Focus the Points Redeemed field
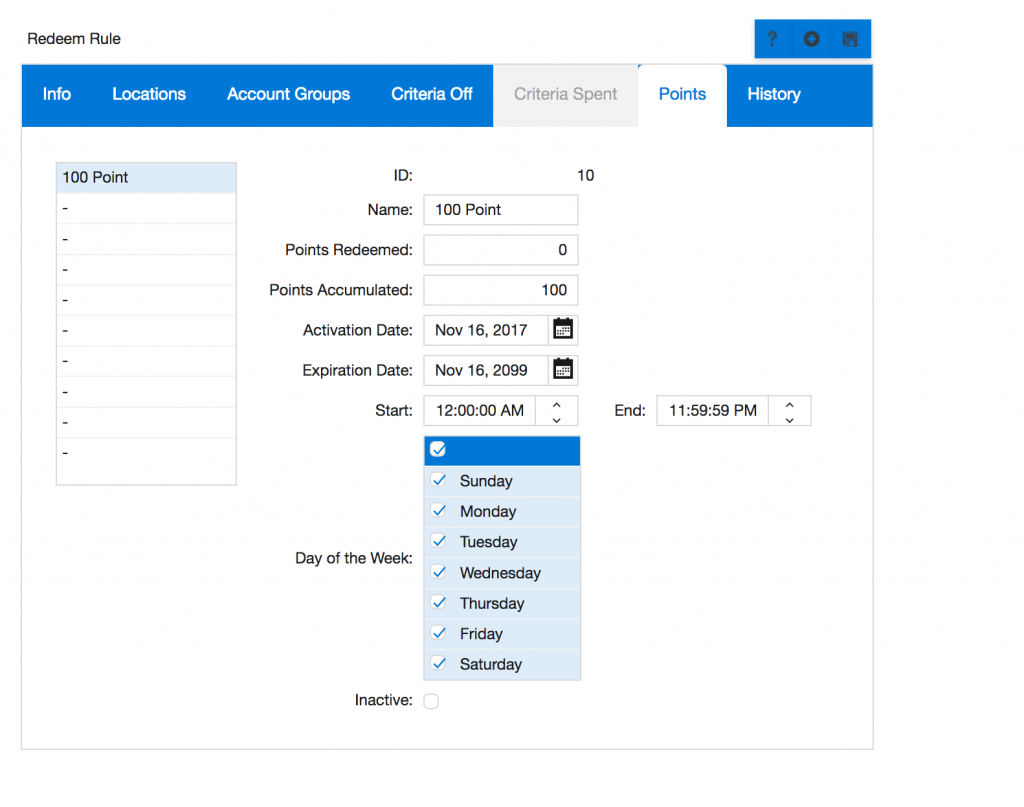 pyautogui.click(x=501, y=250)
